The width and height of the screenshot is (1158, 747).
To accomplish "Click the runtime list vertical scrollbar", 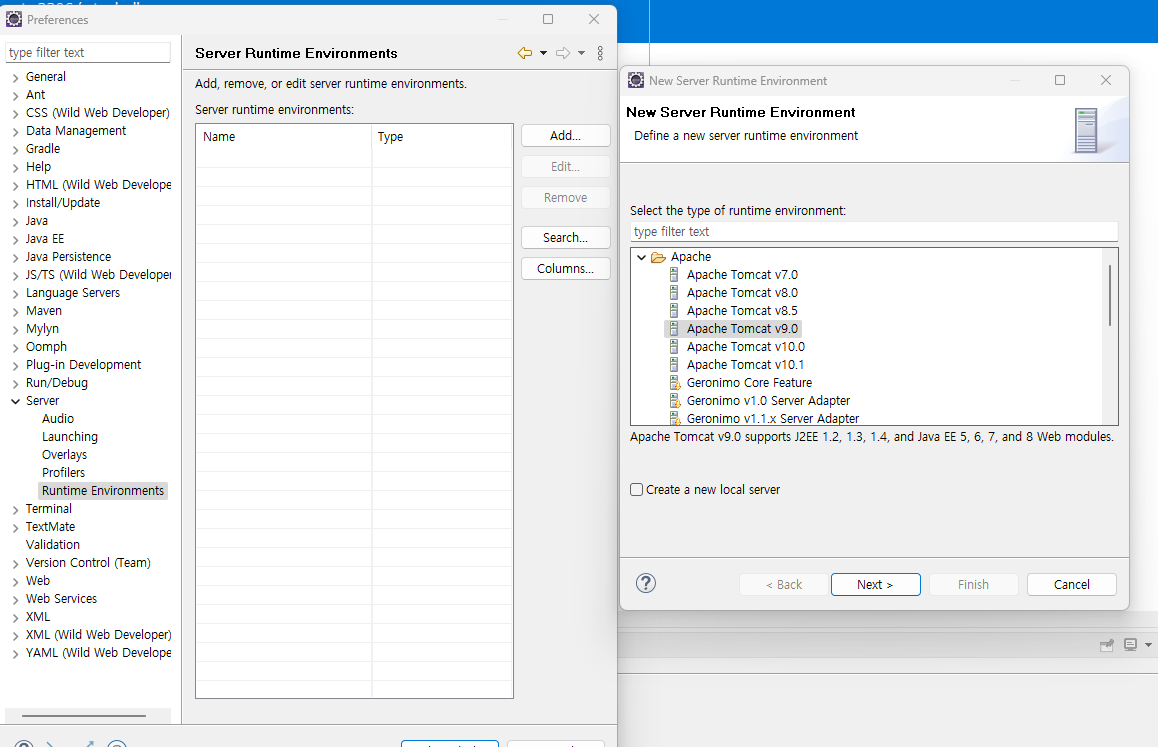I will click(x=1110, y=296).
